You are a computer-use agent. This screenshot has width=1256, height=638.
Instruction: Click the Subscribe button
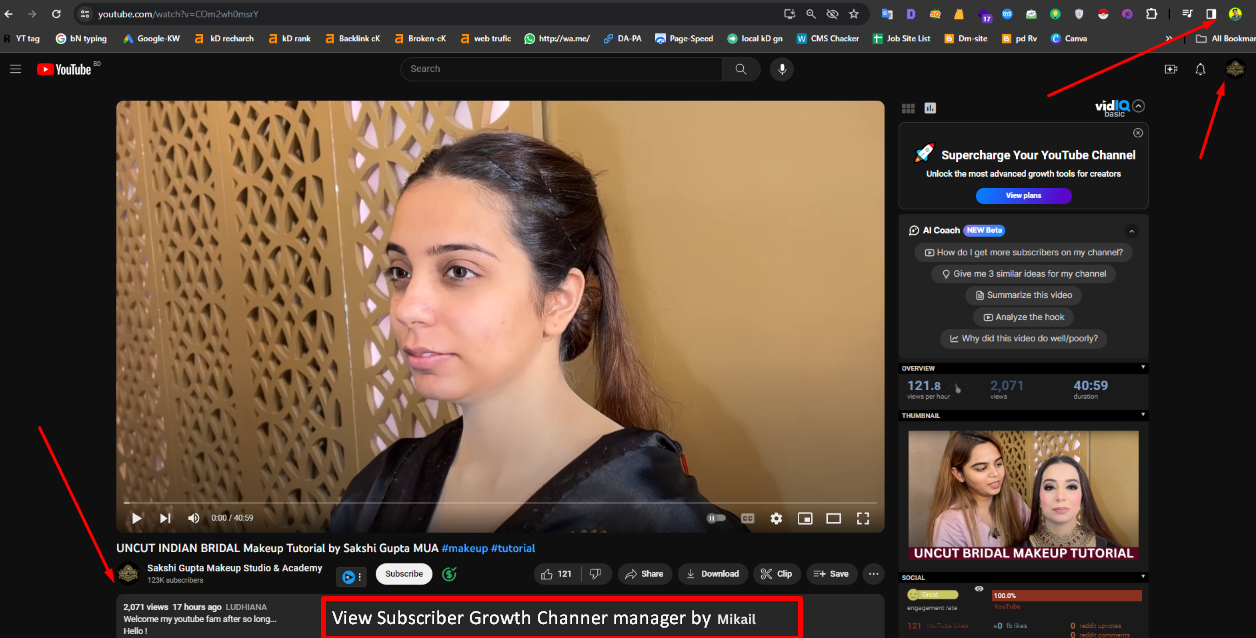[x=404, y=574]
